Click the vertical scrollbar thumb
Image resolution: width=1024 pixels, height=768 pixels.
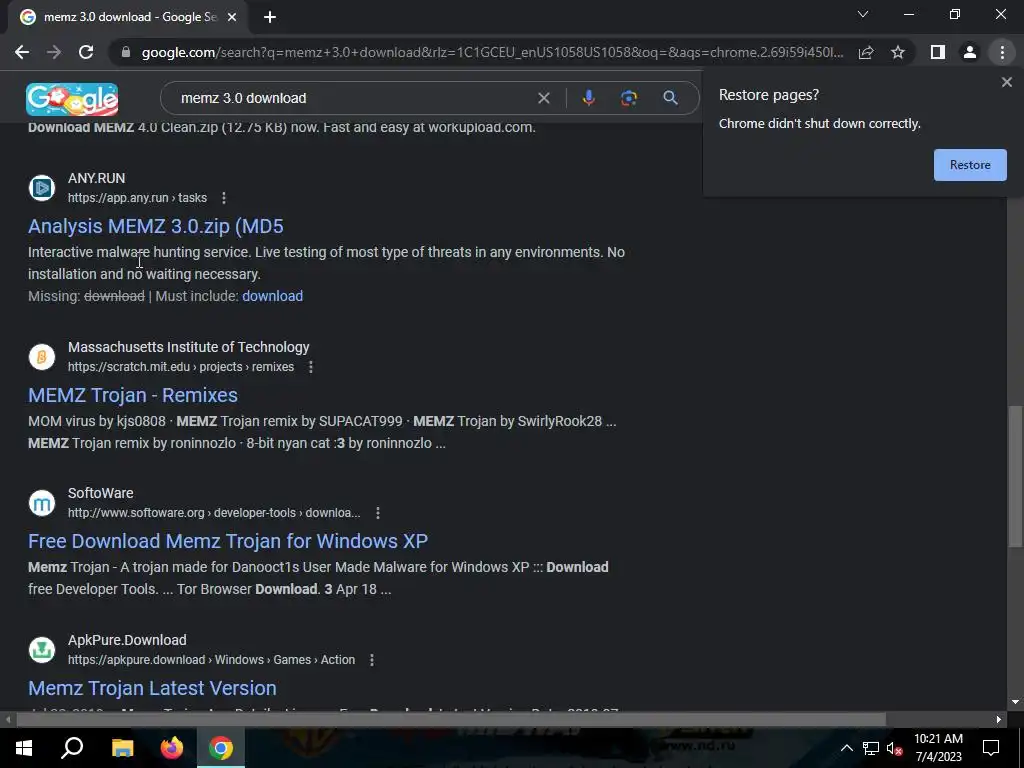(x=1015, y=476)
